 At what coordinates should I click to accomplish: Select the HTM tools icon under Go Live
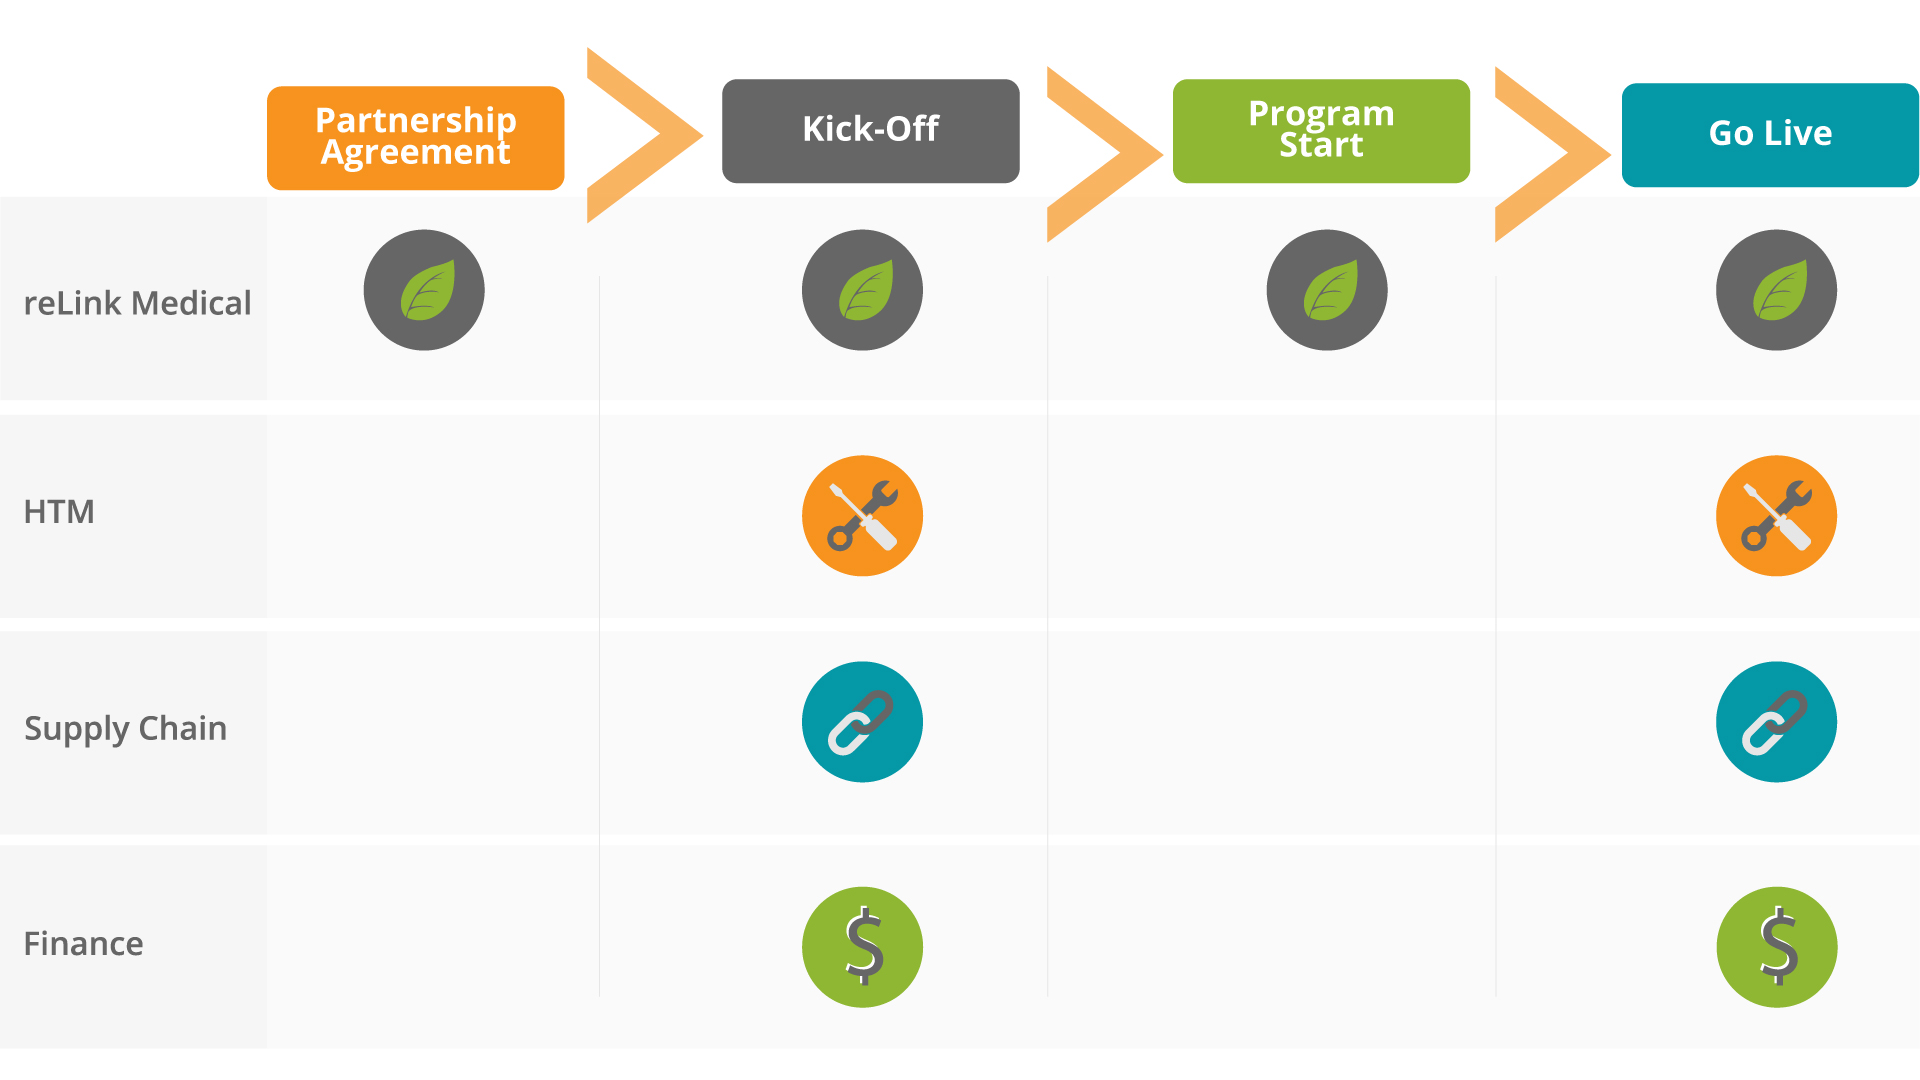[1776, 516]
